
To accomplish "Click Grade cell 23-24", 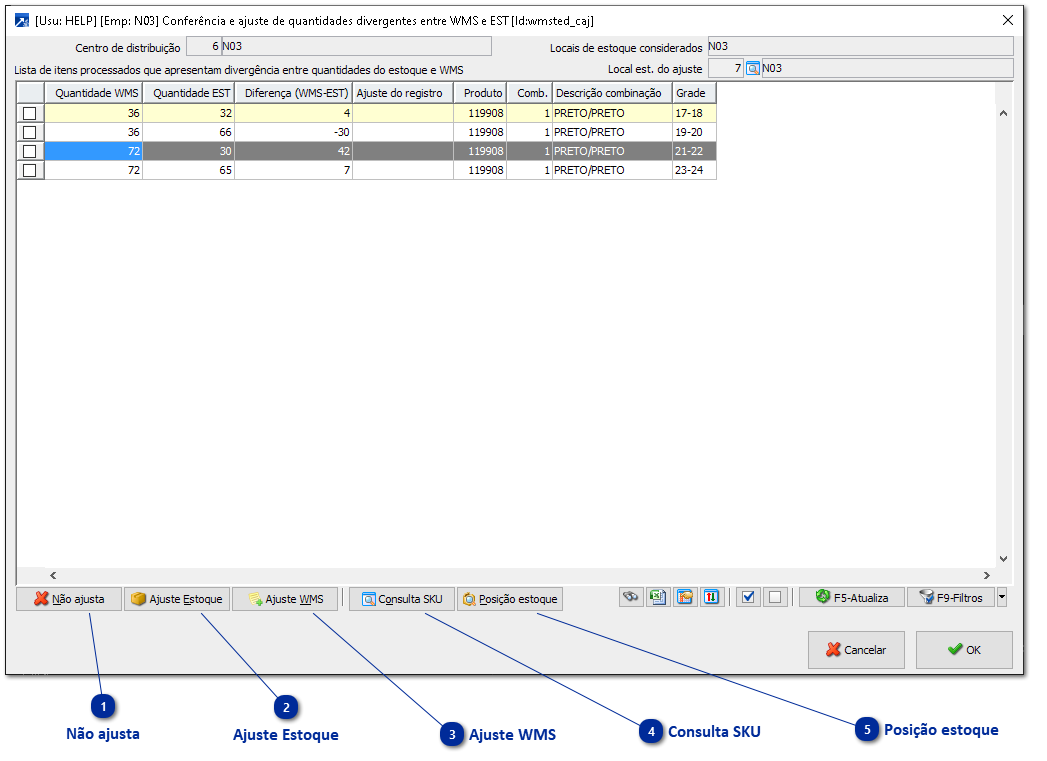I will [694, 170].
